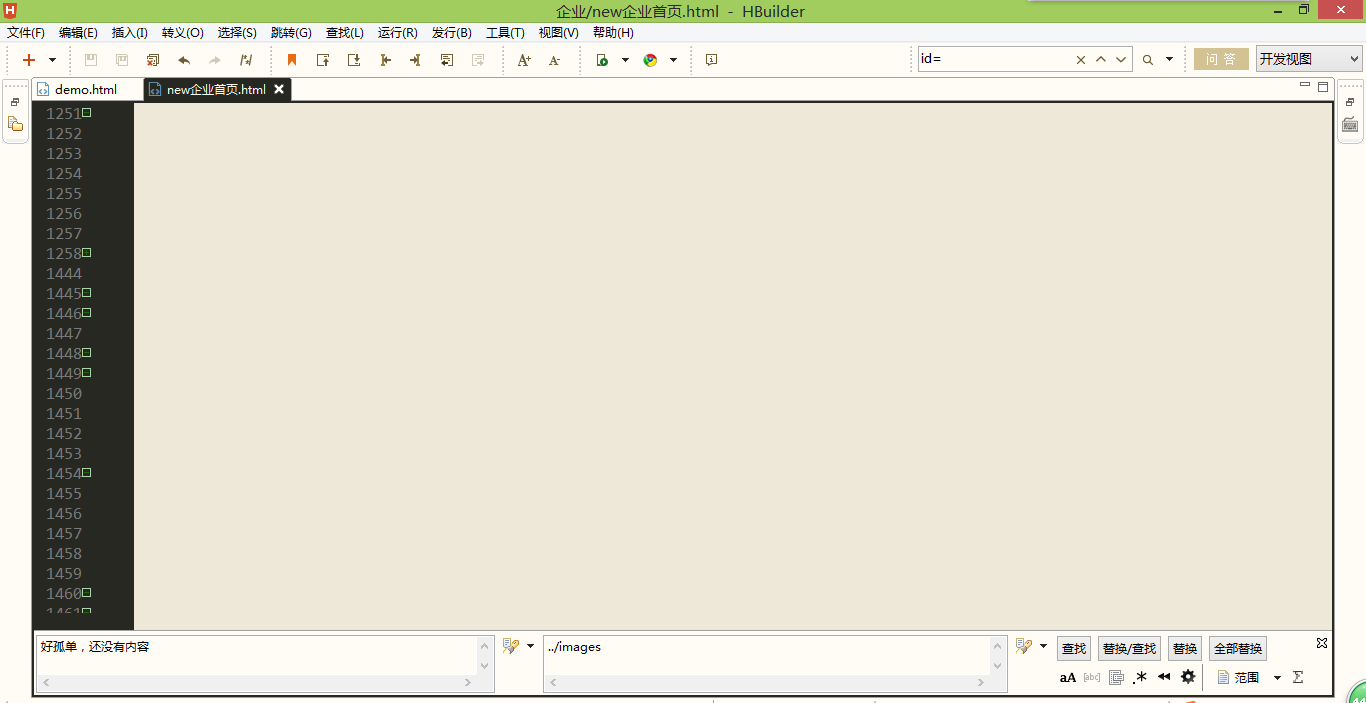Viewport: 1366px width, 703px height.
Task: Toggle code fold marker at line 1454
Action: coord(87,472)
